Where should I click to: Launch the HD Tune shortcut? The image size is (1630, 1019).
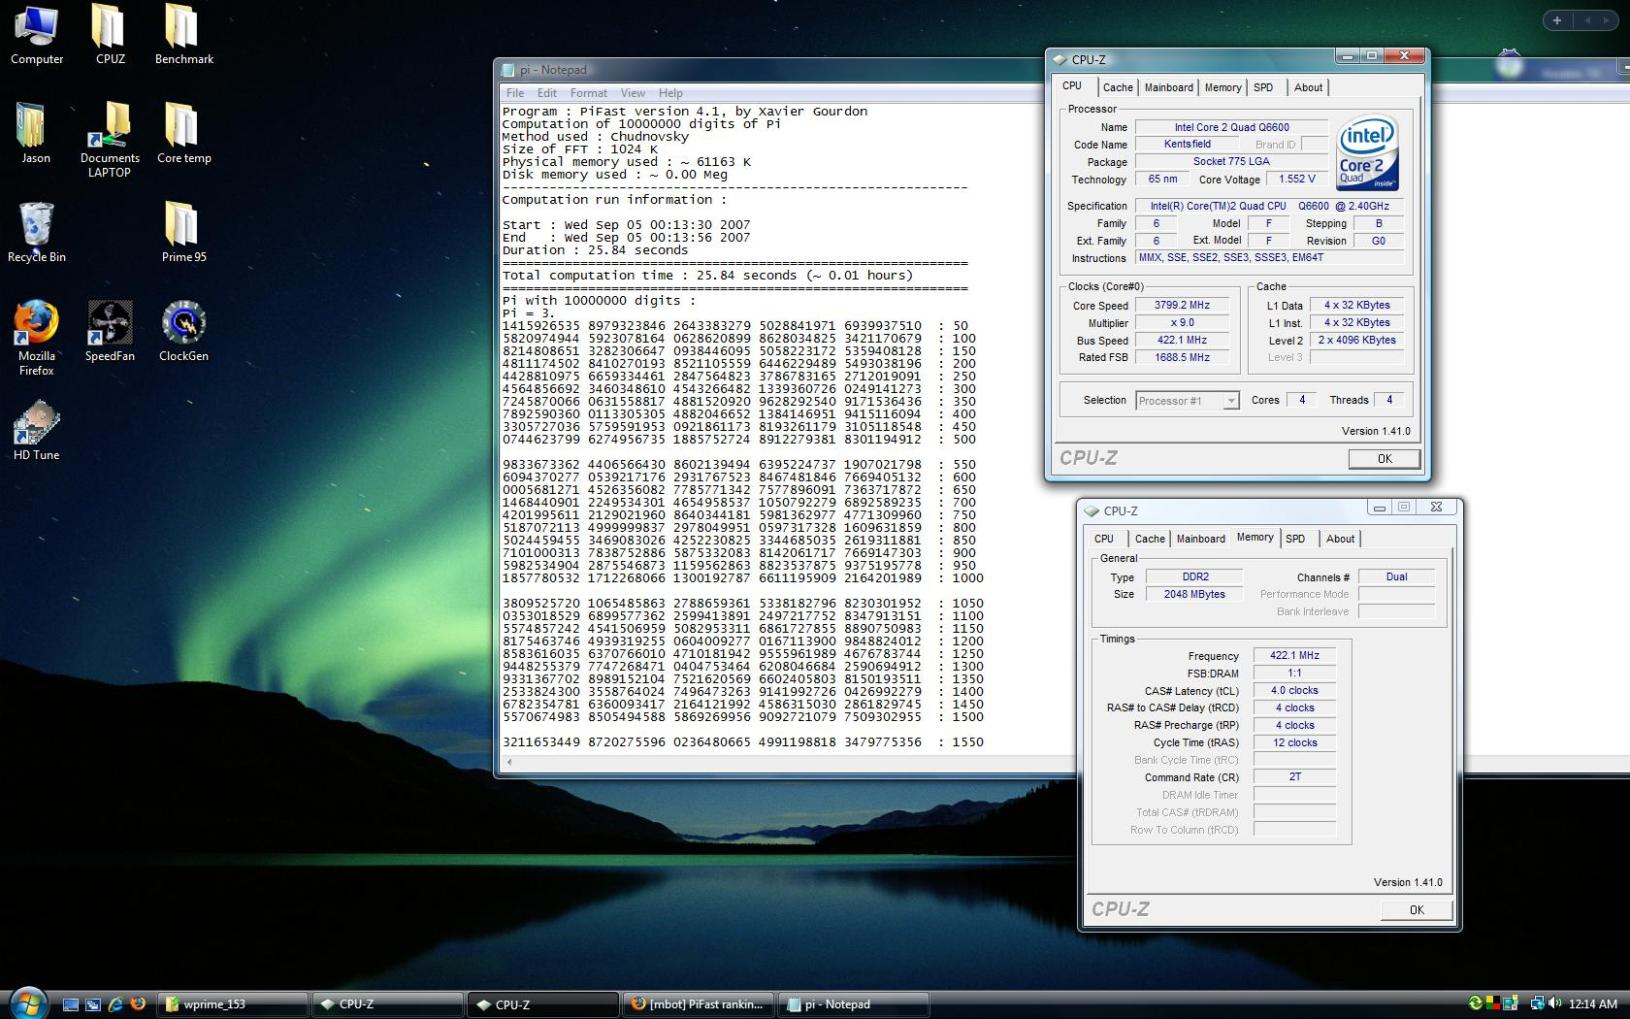[36, 430]
